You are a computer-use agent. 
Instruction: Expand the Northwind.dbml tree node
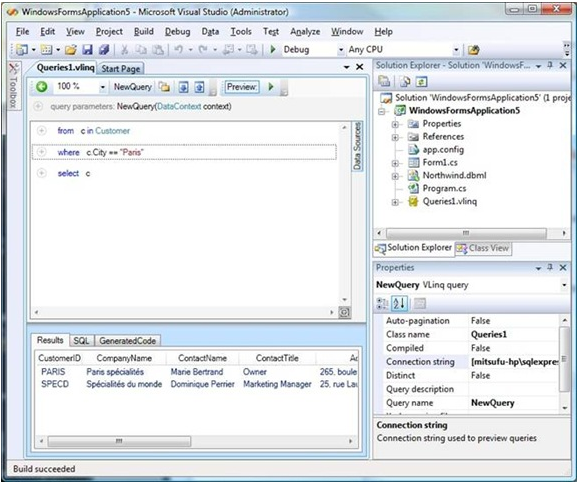point(395,176)
